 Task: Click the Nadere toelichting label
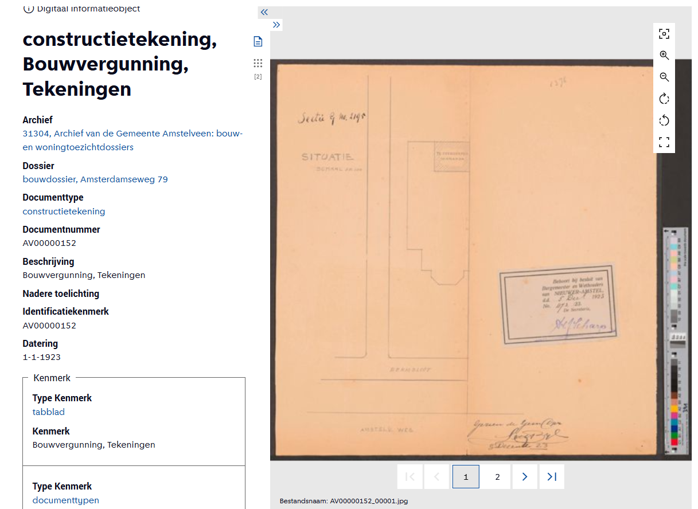61,294
